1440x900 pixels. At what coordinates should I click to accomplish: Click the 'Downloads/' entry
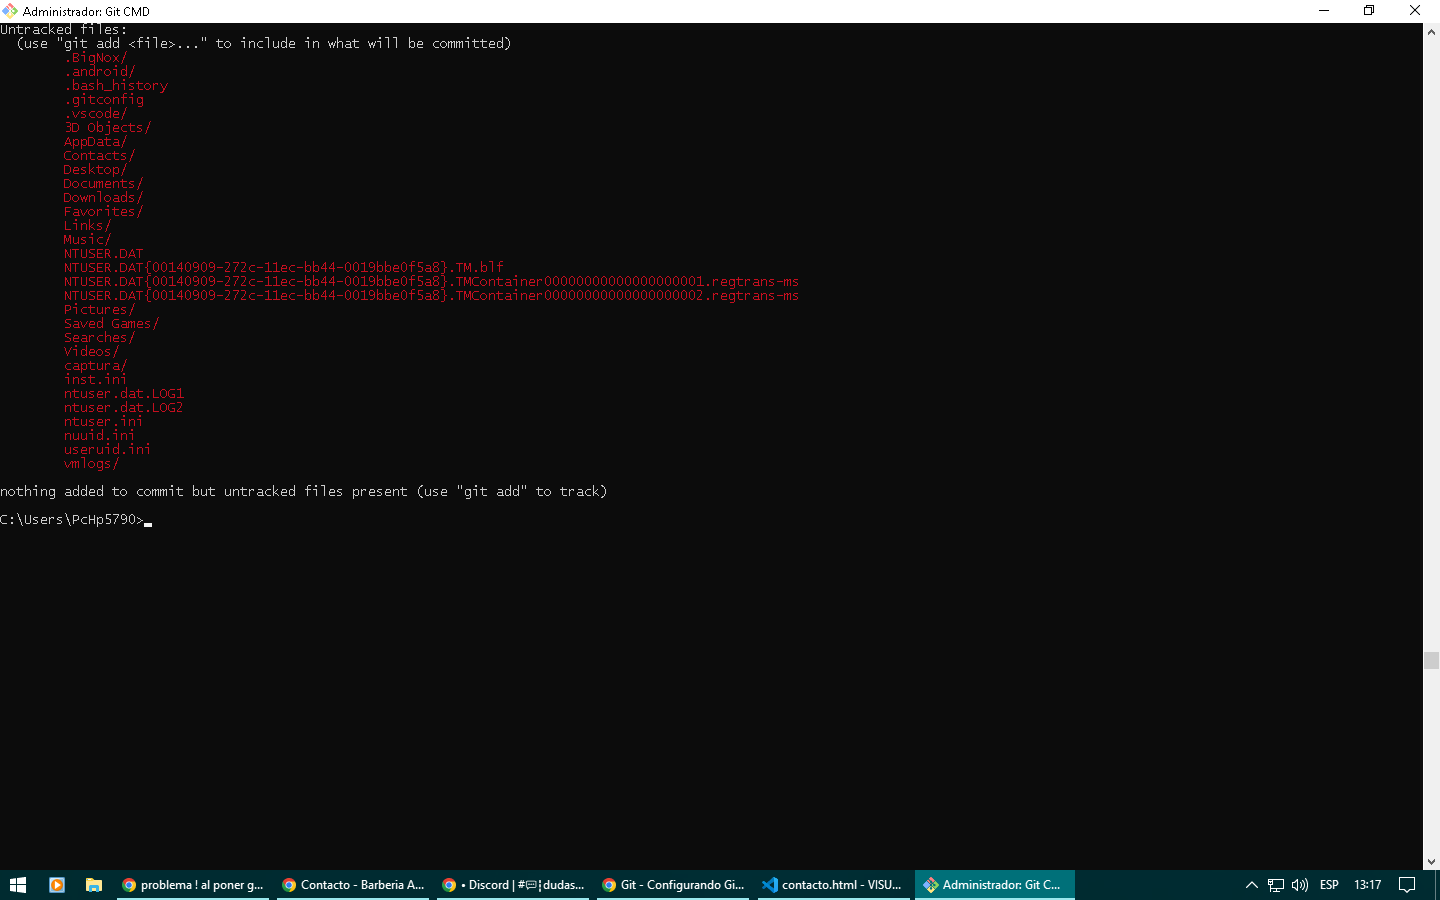(103, 198)
